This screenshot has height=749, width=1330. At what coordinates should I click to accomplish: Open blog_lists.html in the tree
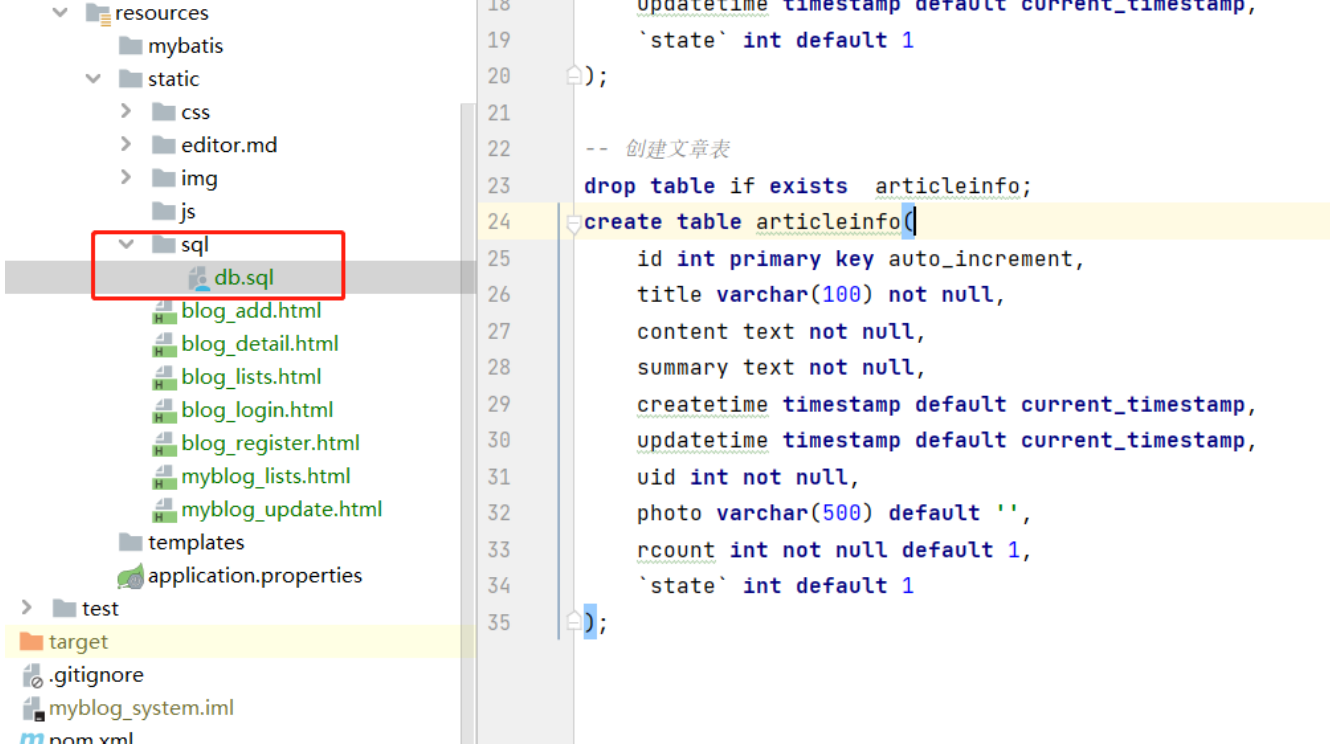pyautogui.click(x=252, y=377)
